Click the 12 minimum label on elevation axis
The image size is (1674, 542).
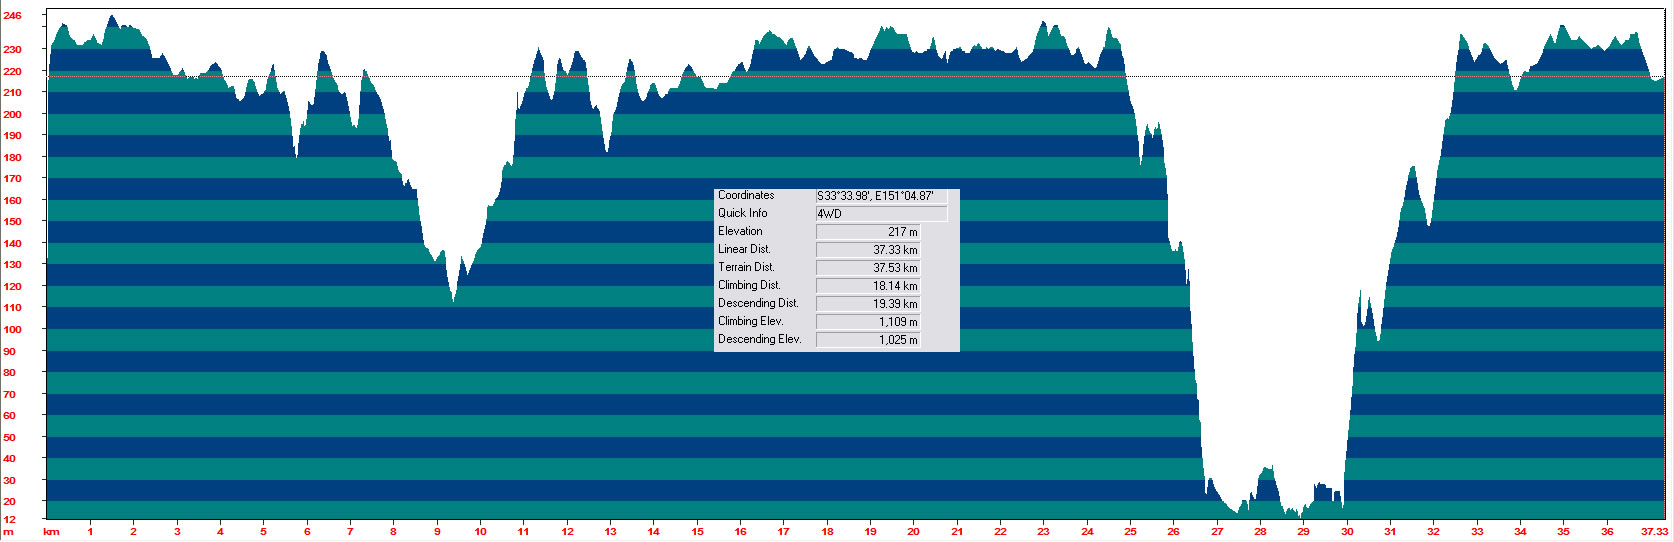coord(9,520)
